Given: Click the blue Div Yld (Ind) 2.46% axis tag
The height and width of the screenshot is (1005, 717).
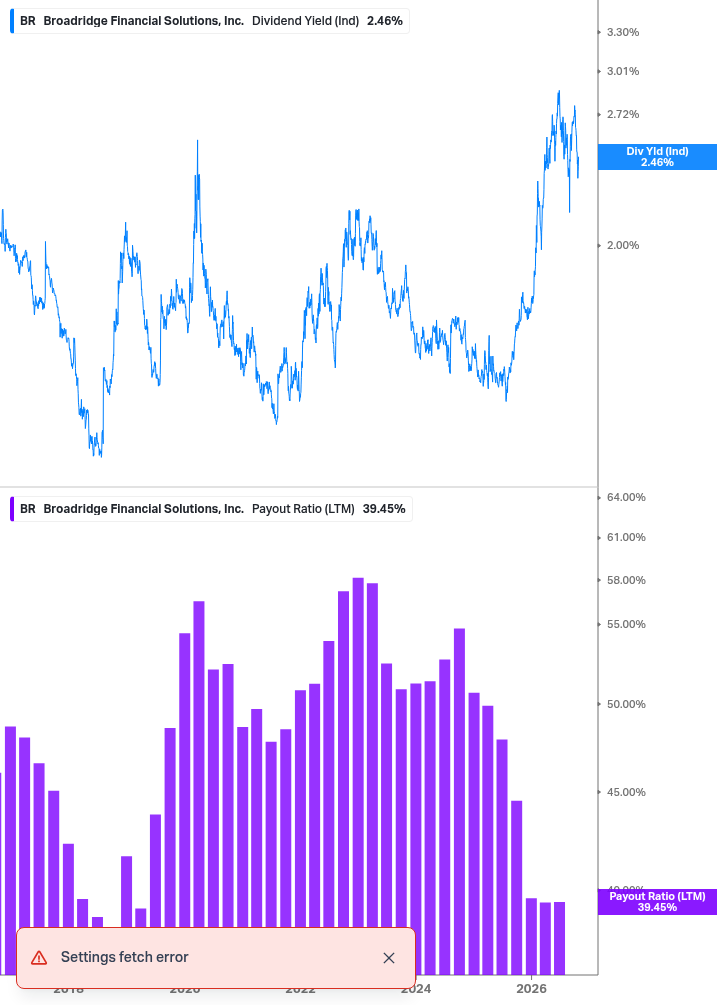Looking at the screenshot, I should click(657, 157).
